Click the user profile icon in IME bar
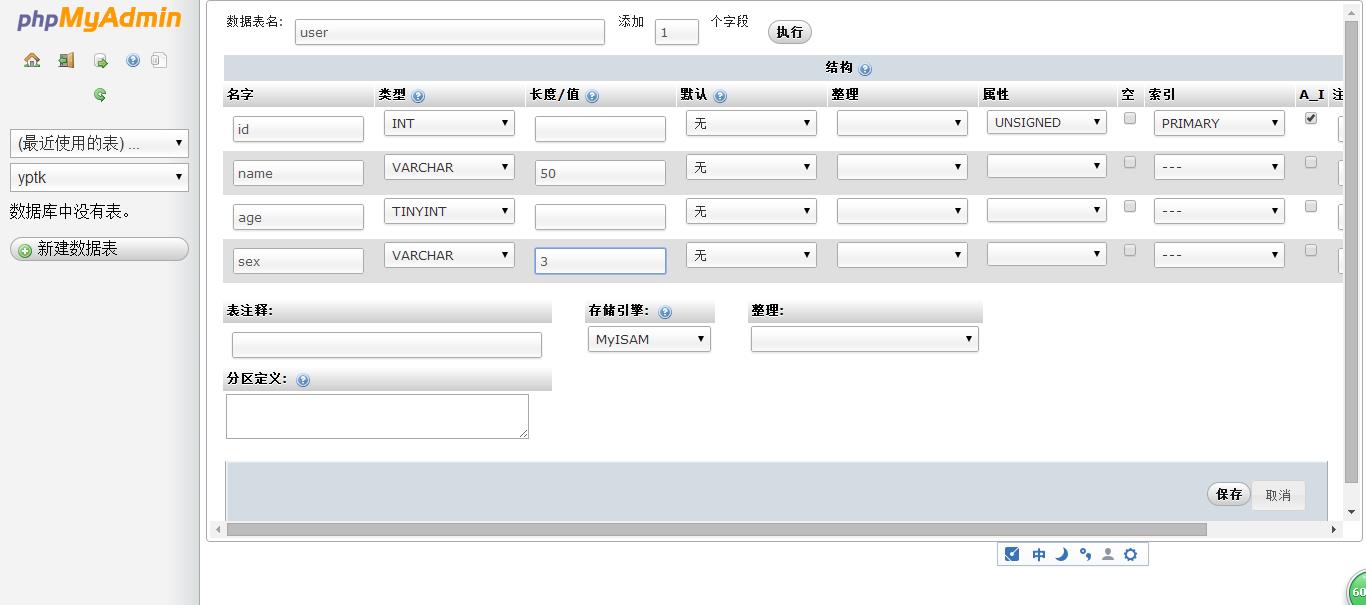The height and width of the screenshot is (605, 1366). click(1107, 554)
